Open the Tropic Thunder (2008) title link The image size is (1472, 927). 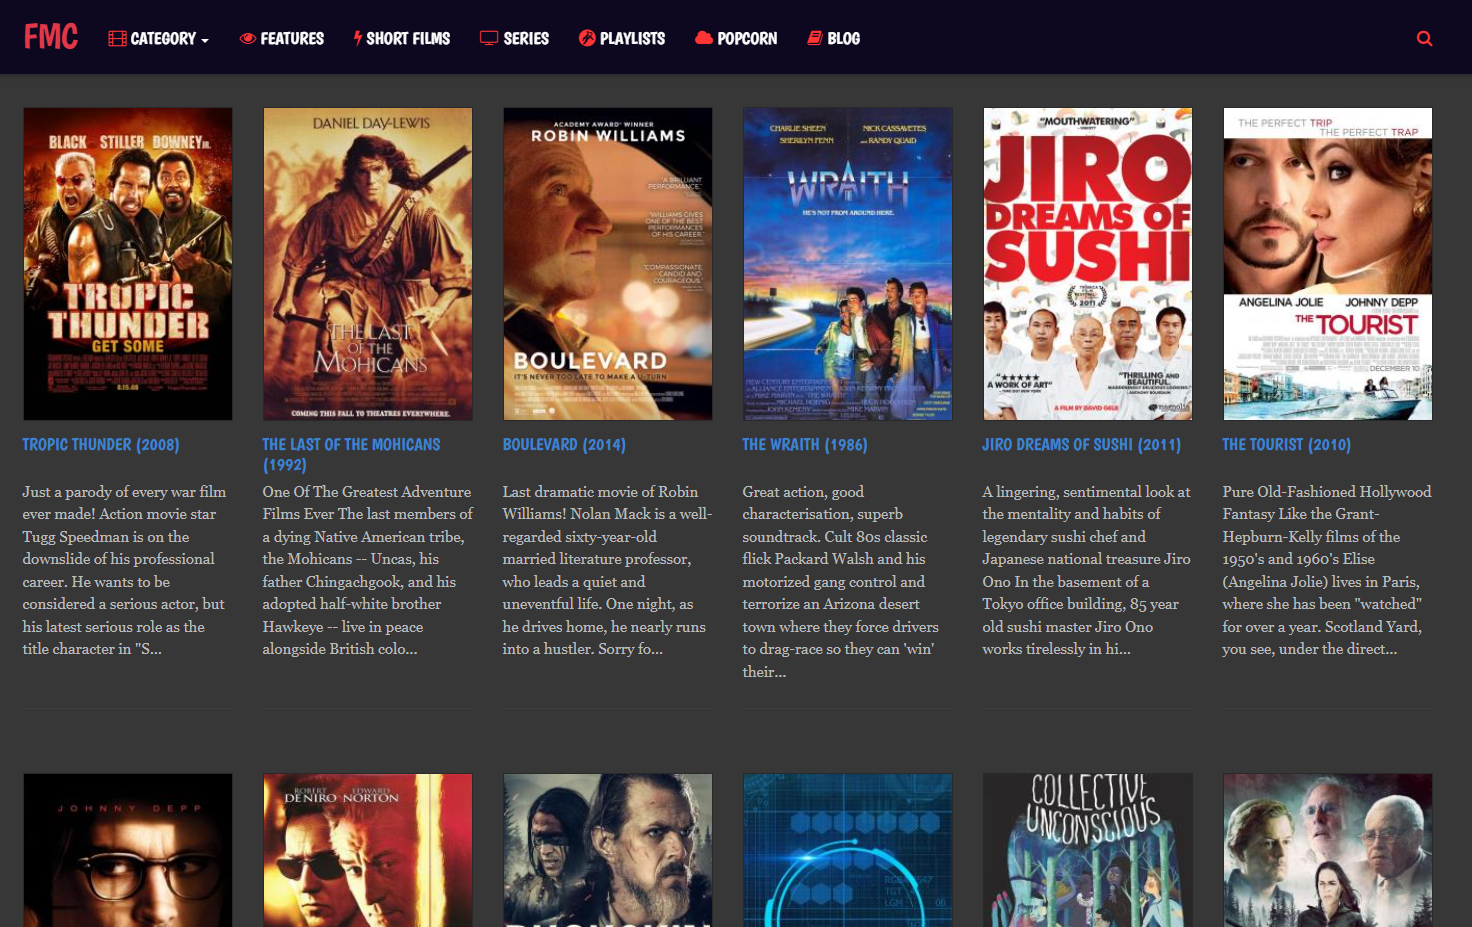(x=100, y=444)
